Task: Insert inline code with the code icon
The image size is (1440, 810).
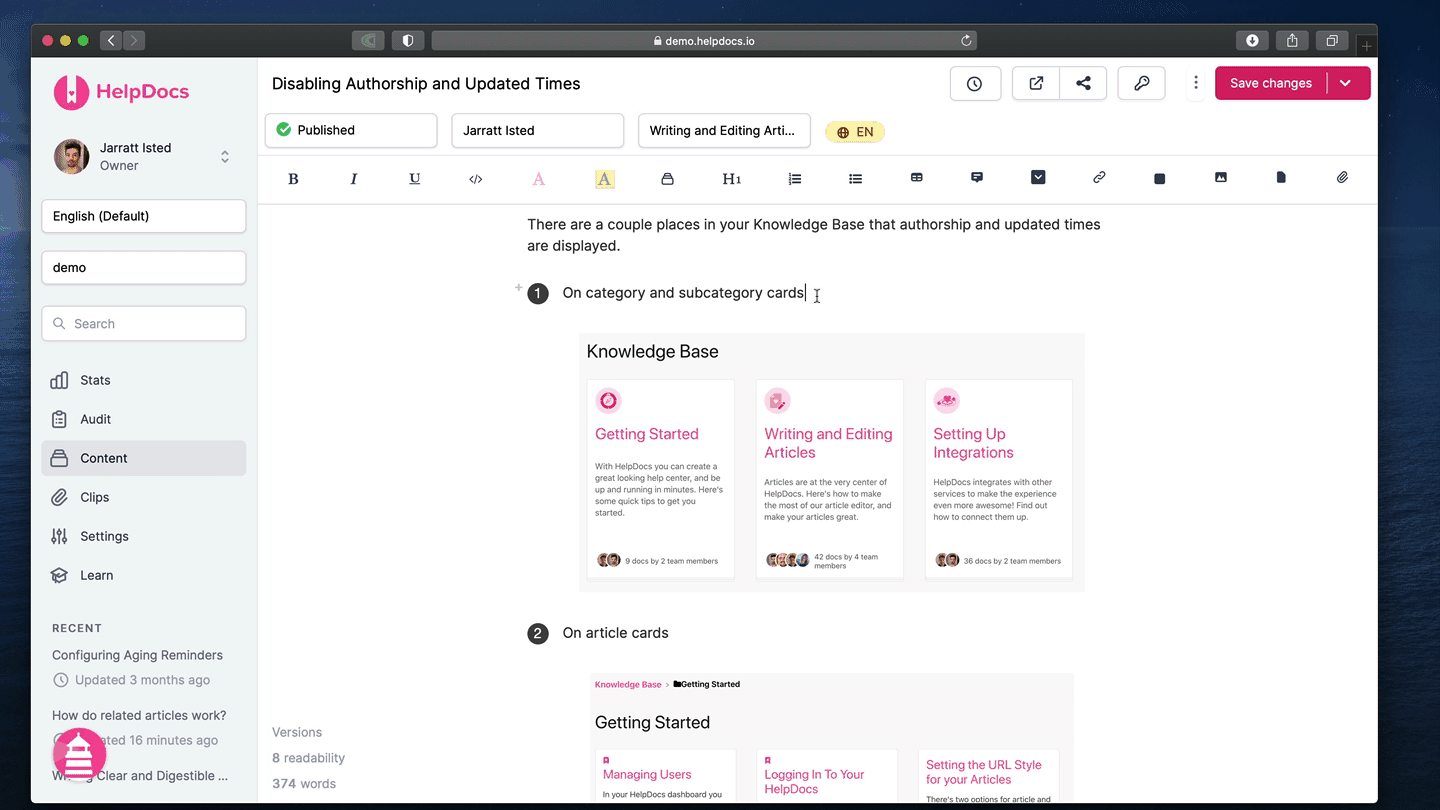Action: (x=476, y=179)
